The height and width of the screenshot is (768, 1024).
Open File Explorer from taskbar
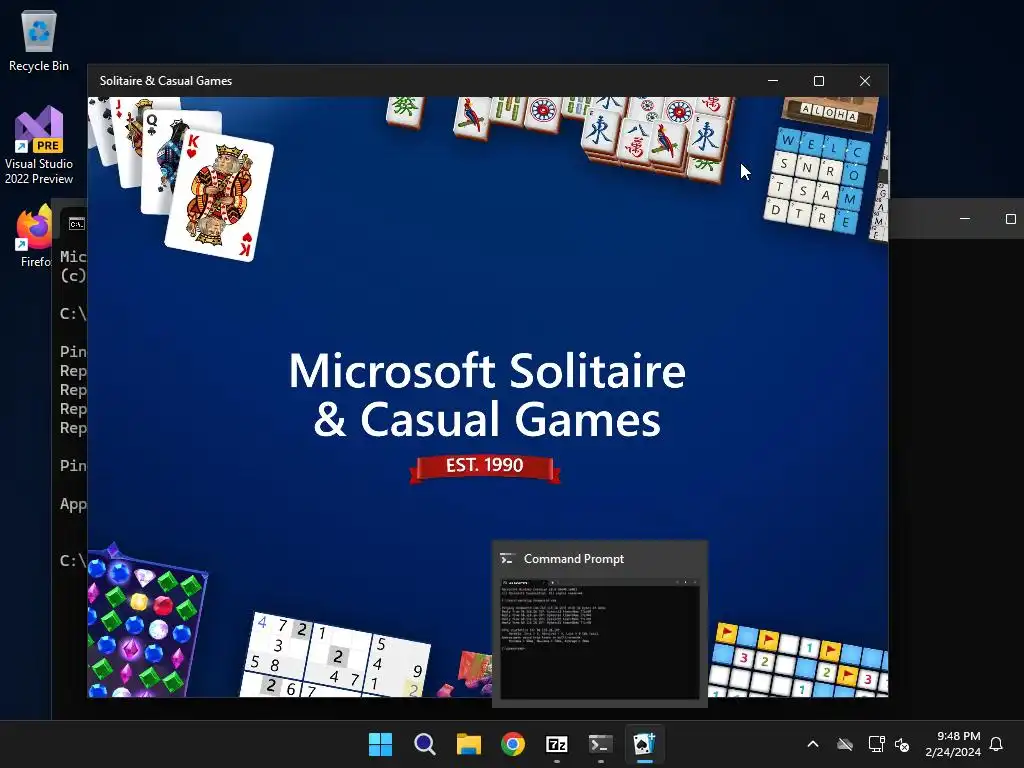469,744
